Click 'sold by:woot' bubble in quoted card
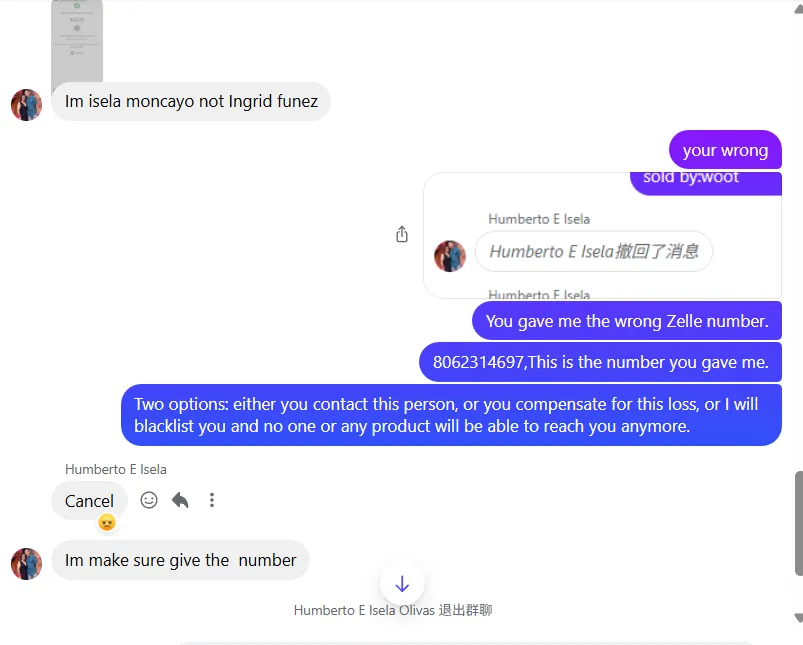 706,182
